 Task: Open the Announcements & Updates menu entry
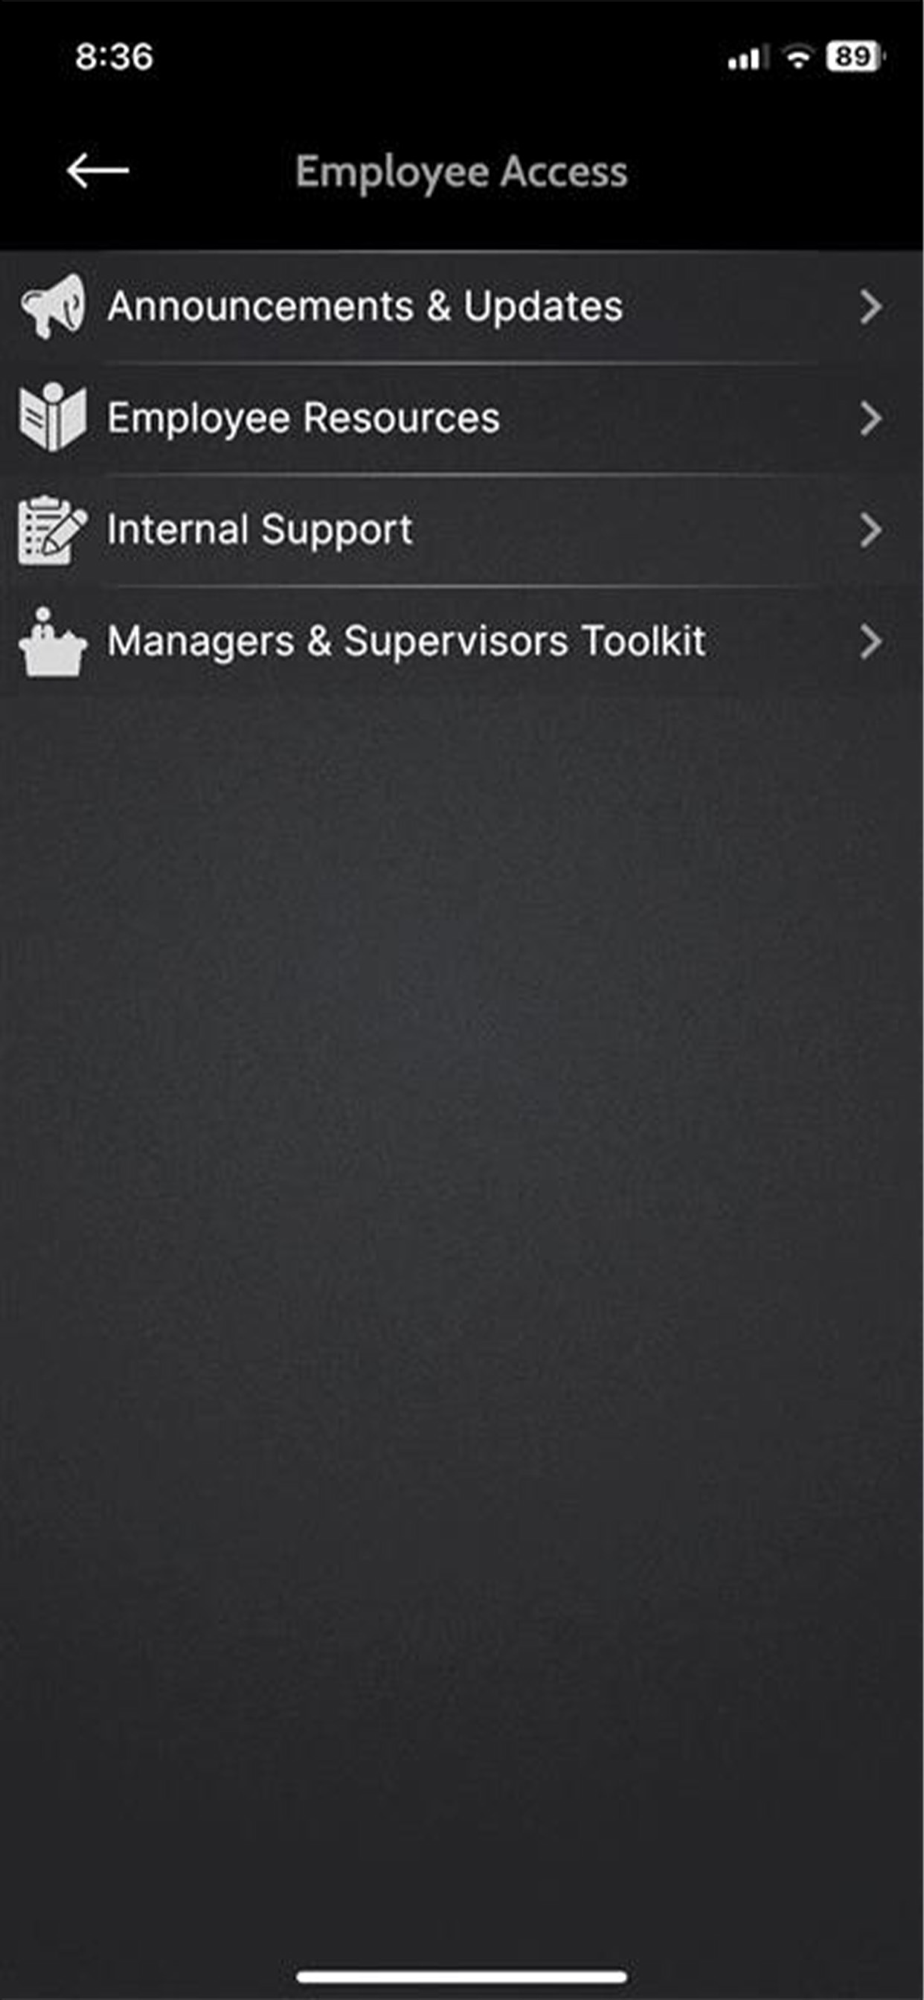tap(462, 307)
